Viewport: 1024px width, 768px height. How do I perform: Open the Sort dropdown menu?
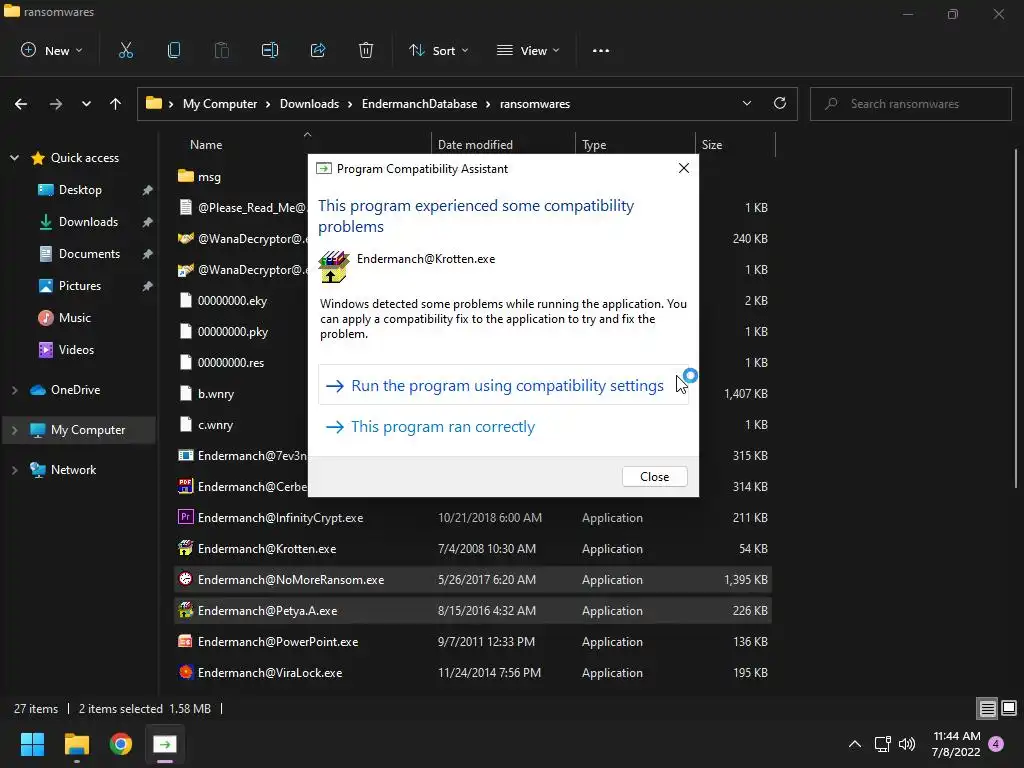tap(439, 50)
